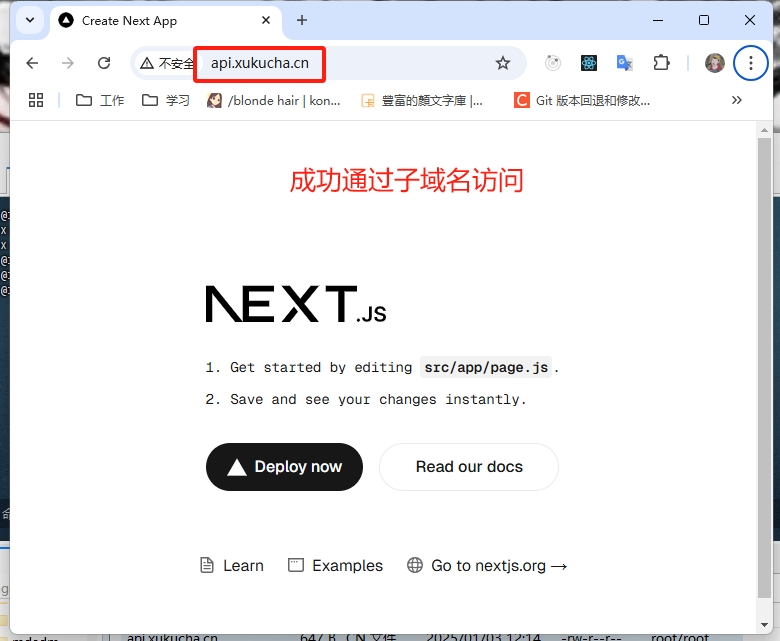Image resolution: width=780 pixels, height=641 pixels.
Task: Open the 学习 bookmark folder
Action: [x=166, y=100]
